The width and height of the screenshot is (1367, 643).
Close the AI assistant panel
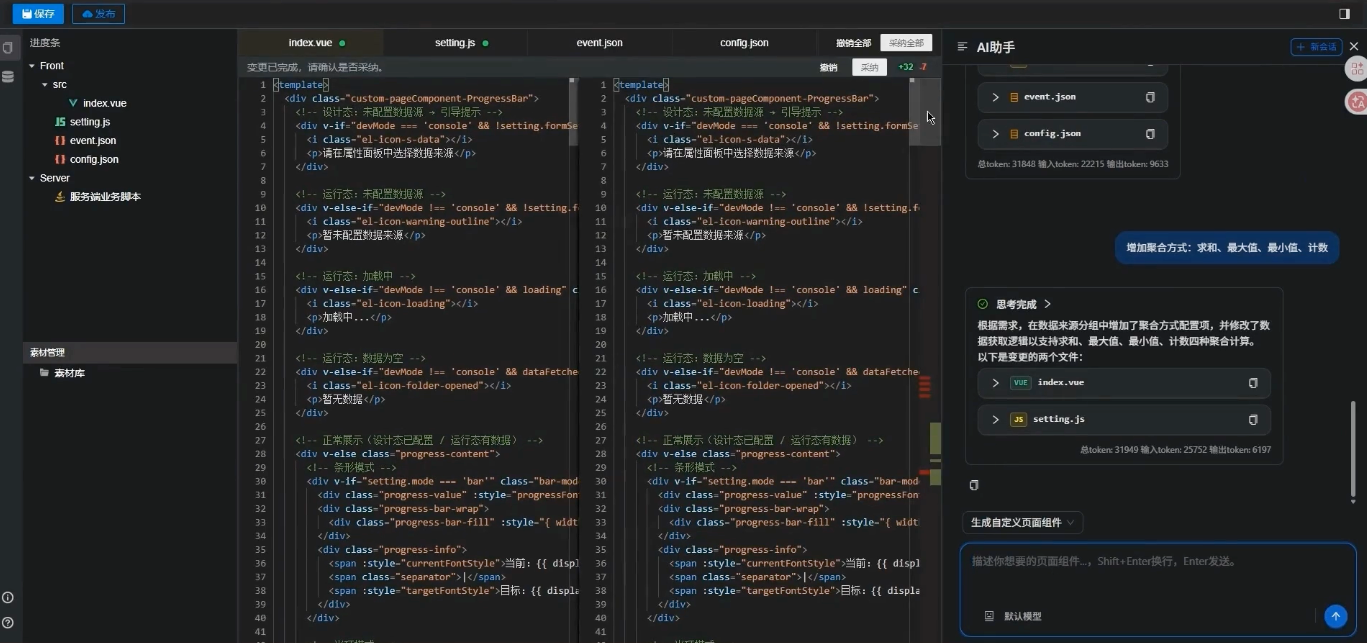(1354, 47)
